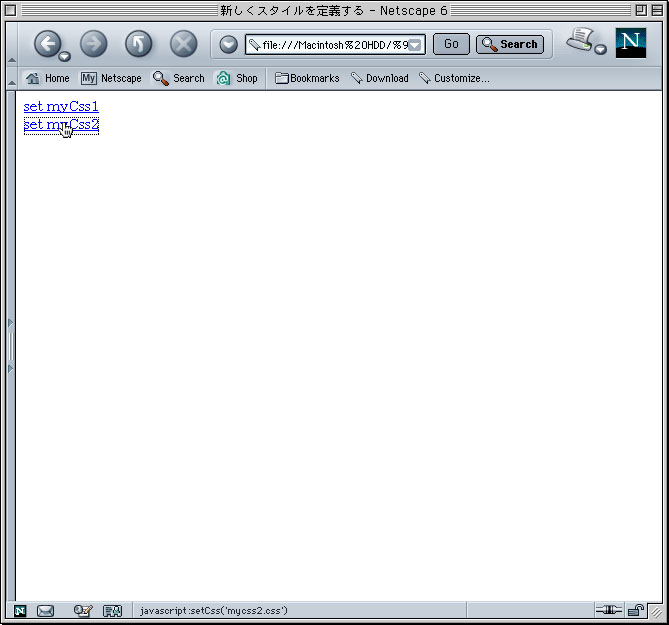Open Shop from the personal toolbar
Screen dimensions: 669x625
pos(237,78)
